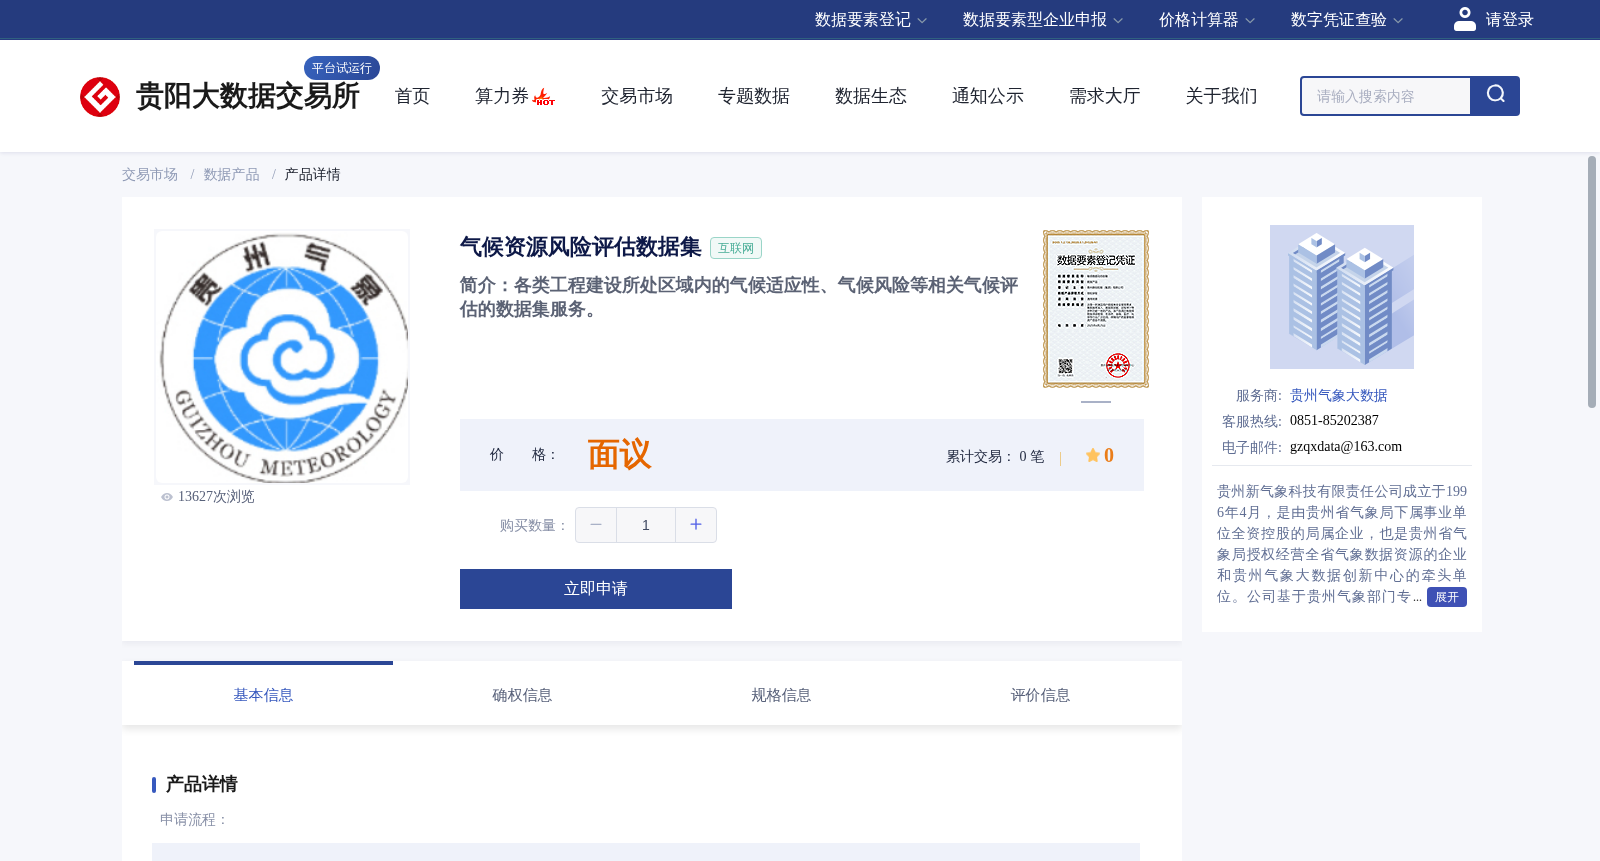Expand company description with 展开 button

coord(1447,597)
